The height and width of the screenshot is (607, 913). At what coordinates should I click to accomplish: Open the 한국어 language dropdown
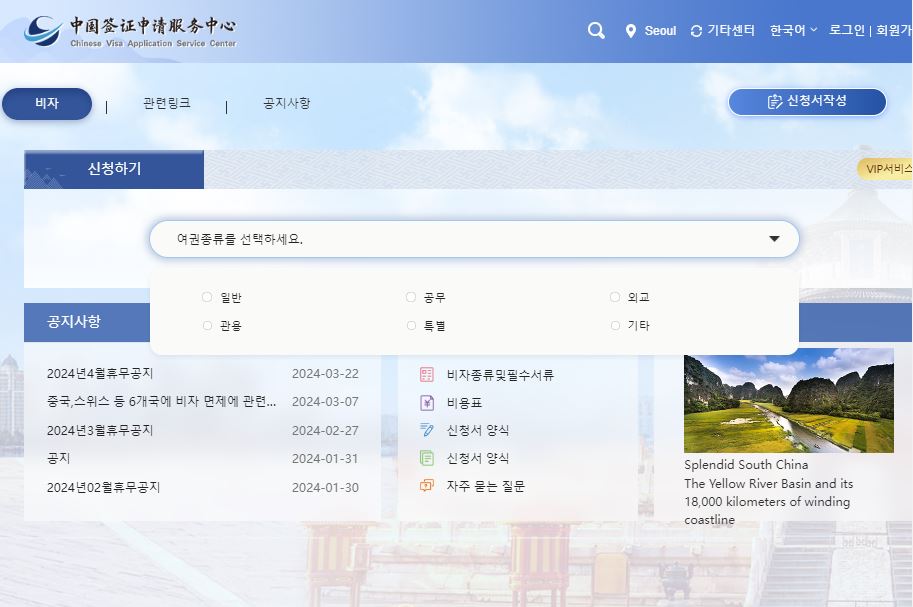[793, 30]
